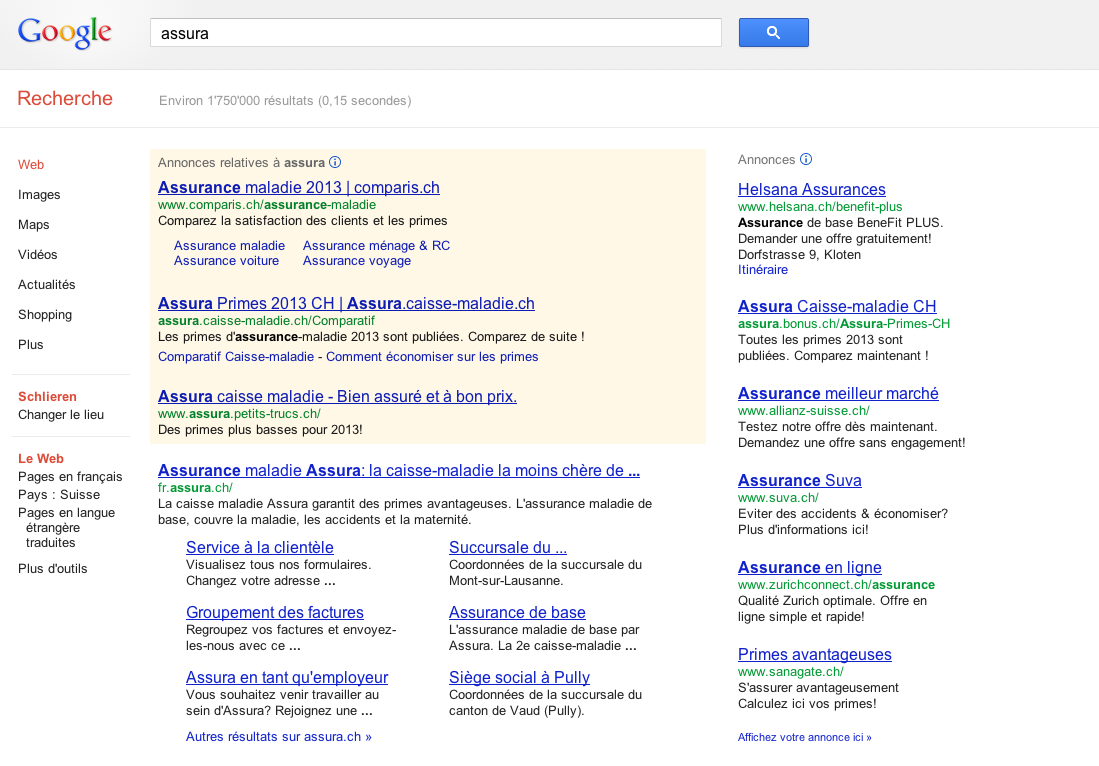The image size is (1099, 766).
Task: Filter by 'Pages en français'
Action: coord(70,477)
